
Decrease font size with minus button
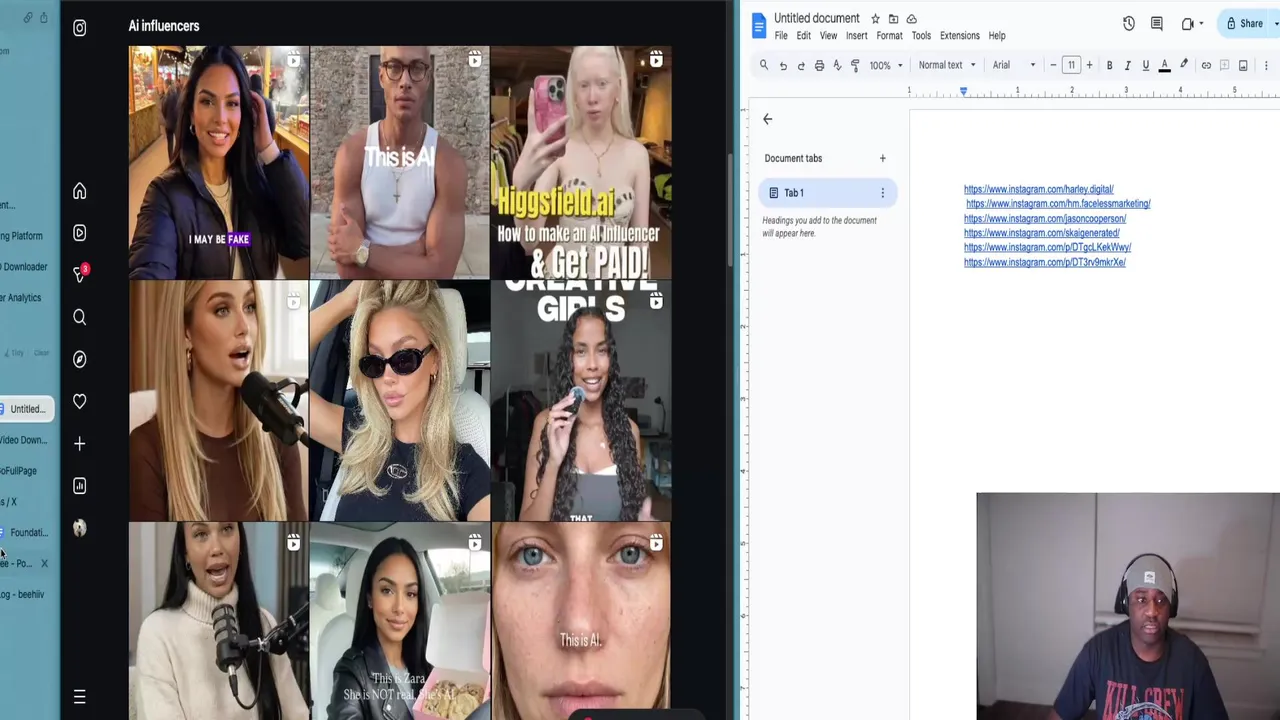pyautogui.click(x=1053, y=65)
